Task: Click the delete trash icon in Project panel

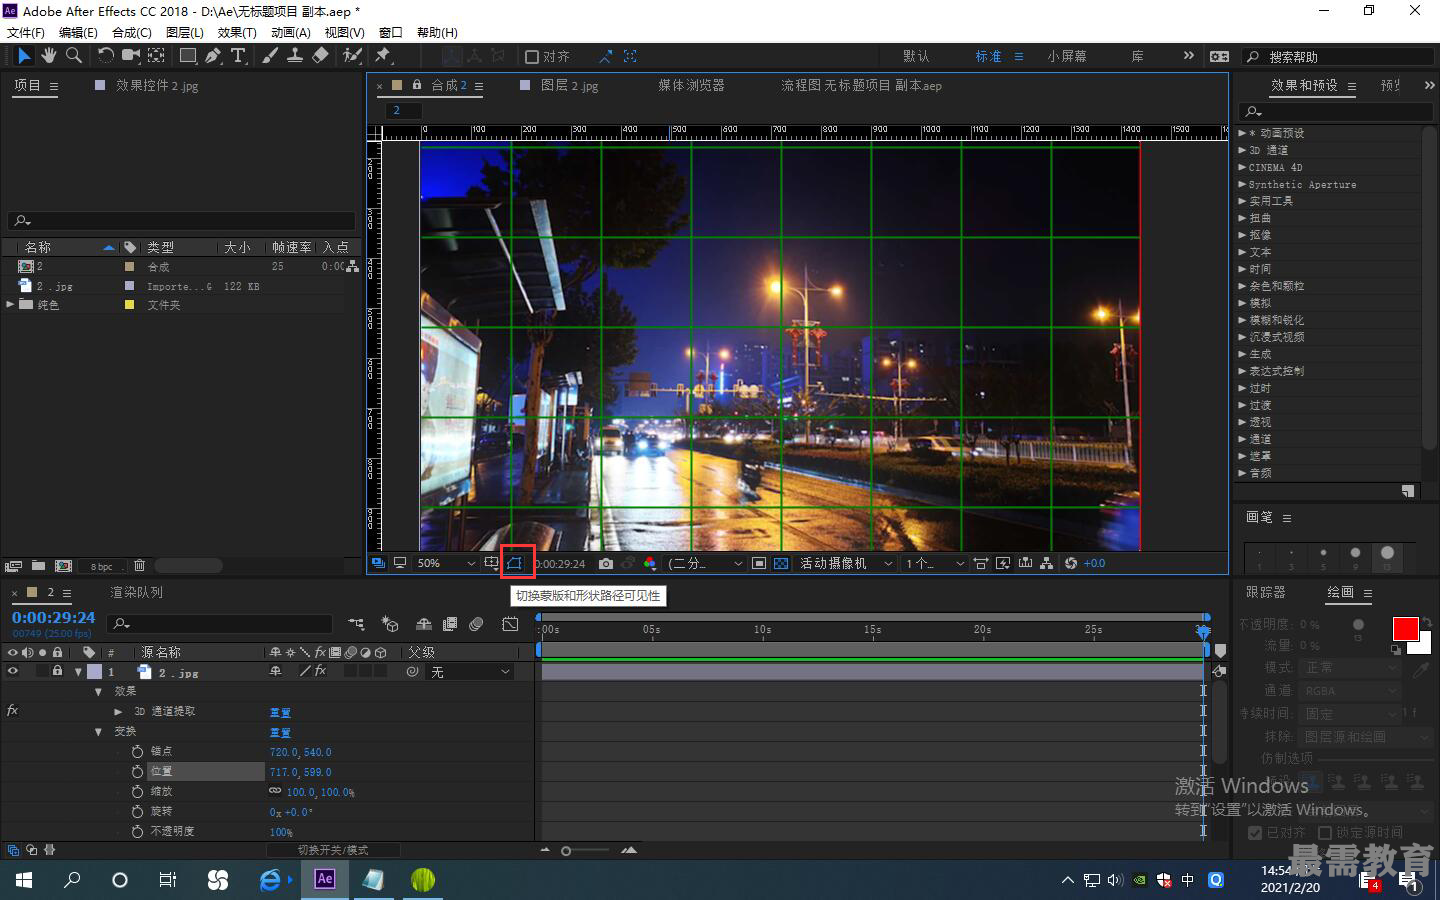Action: tap(139, 566)
